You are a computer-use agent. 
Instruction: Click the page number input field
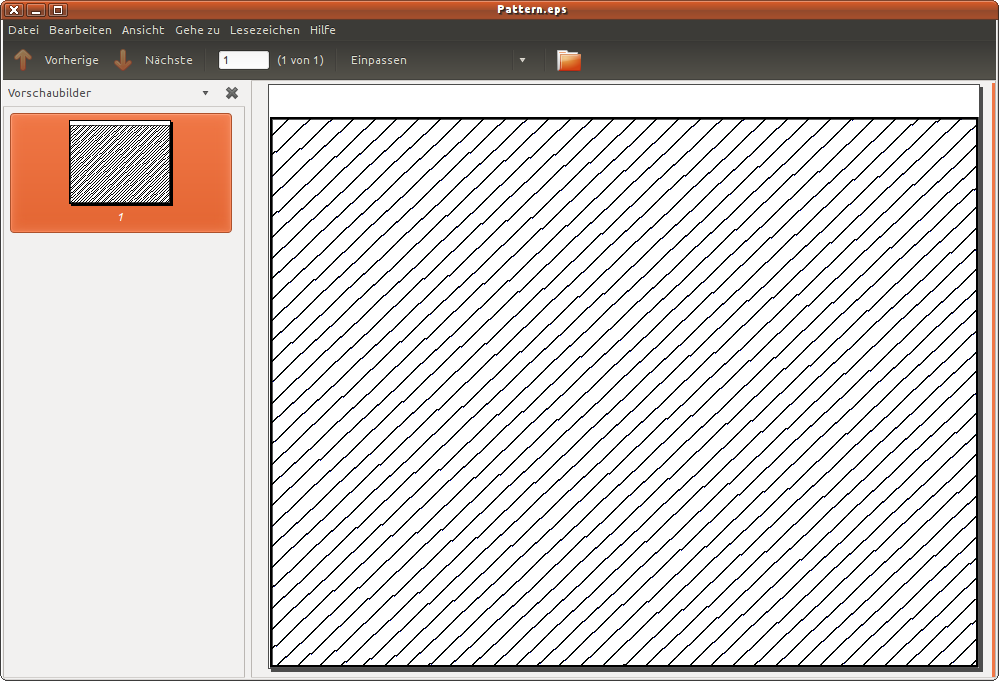(x=244, y=60)
